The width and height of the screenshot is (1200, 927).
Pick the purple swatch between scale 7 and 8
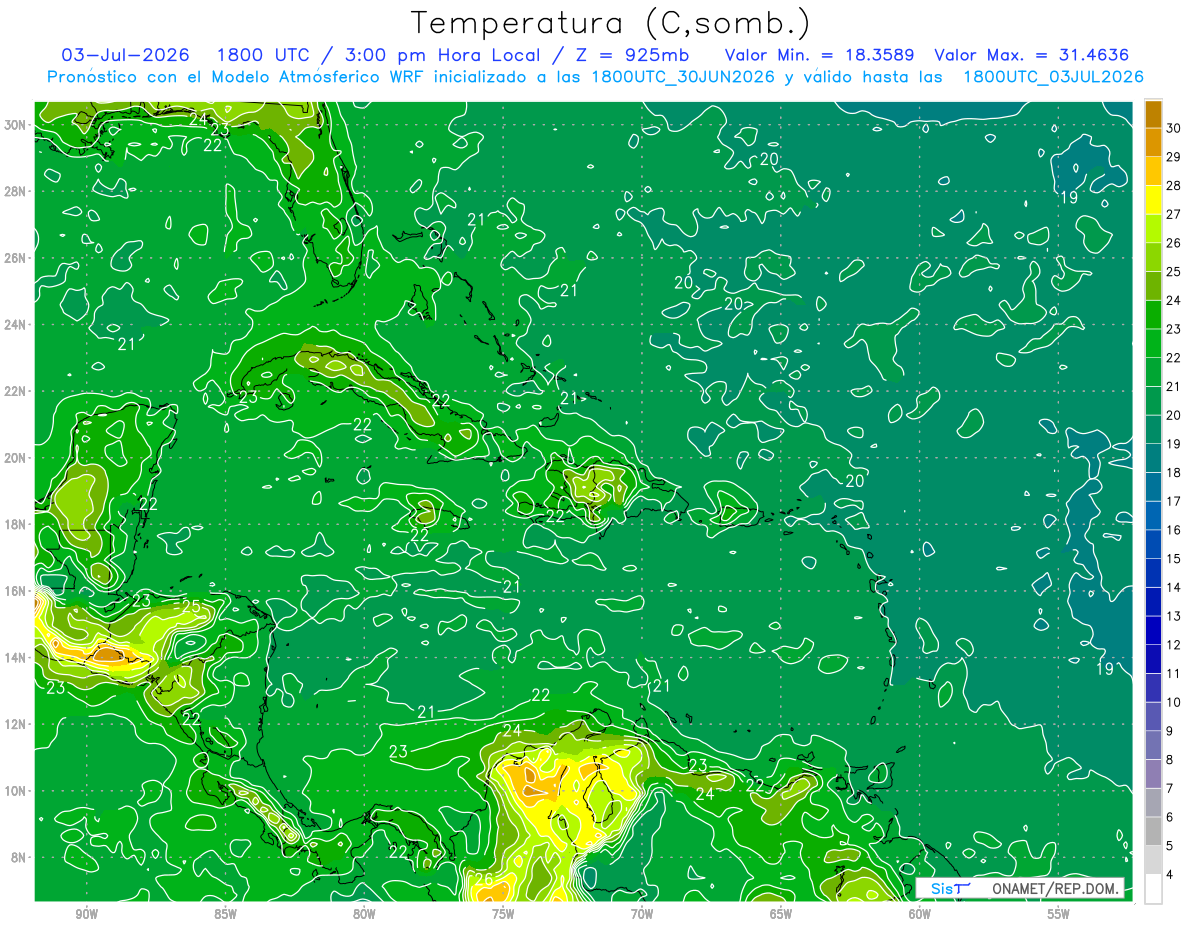1153,774
